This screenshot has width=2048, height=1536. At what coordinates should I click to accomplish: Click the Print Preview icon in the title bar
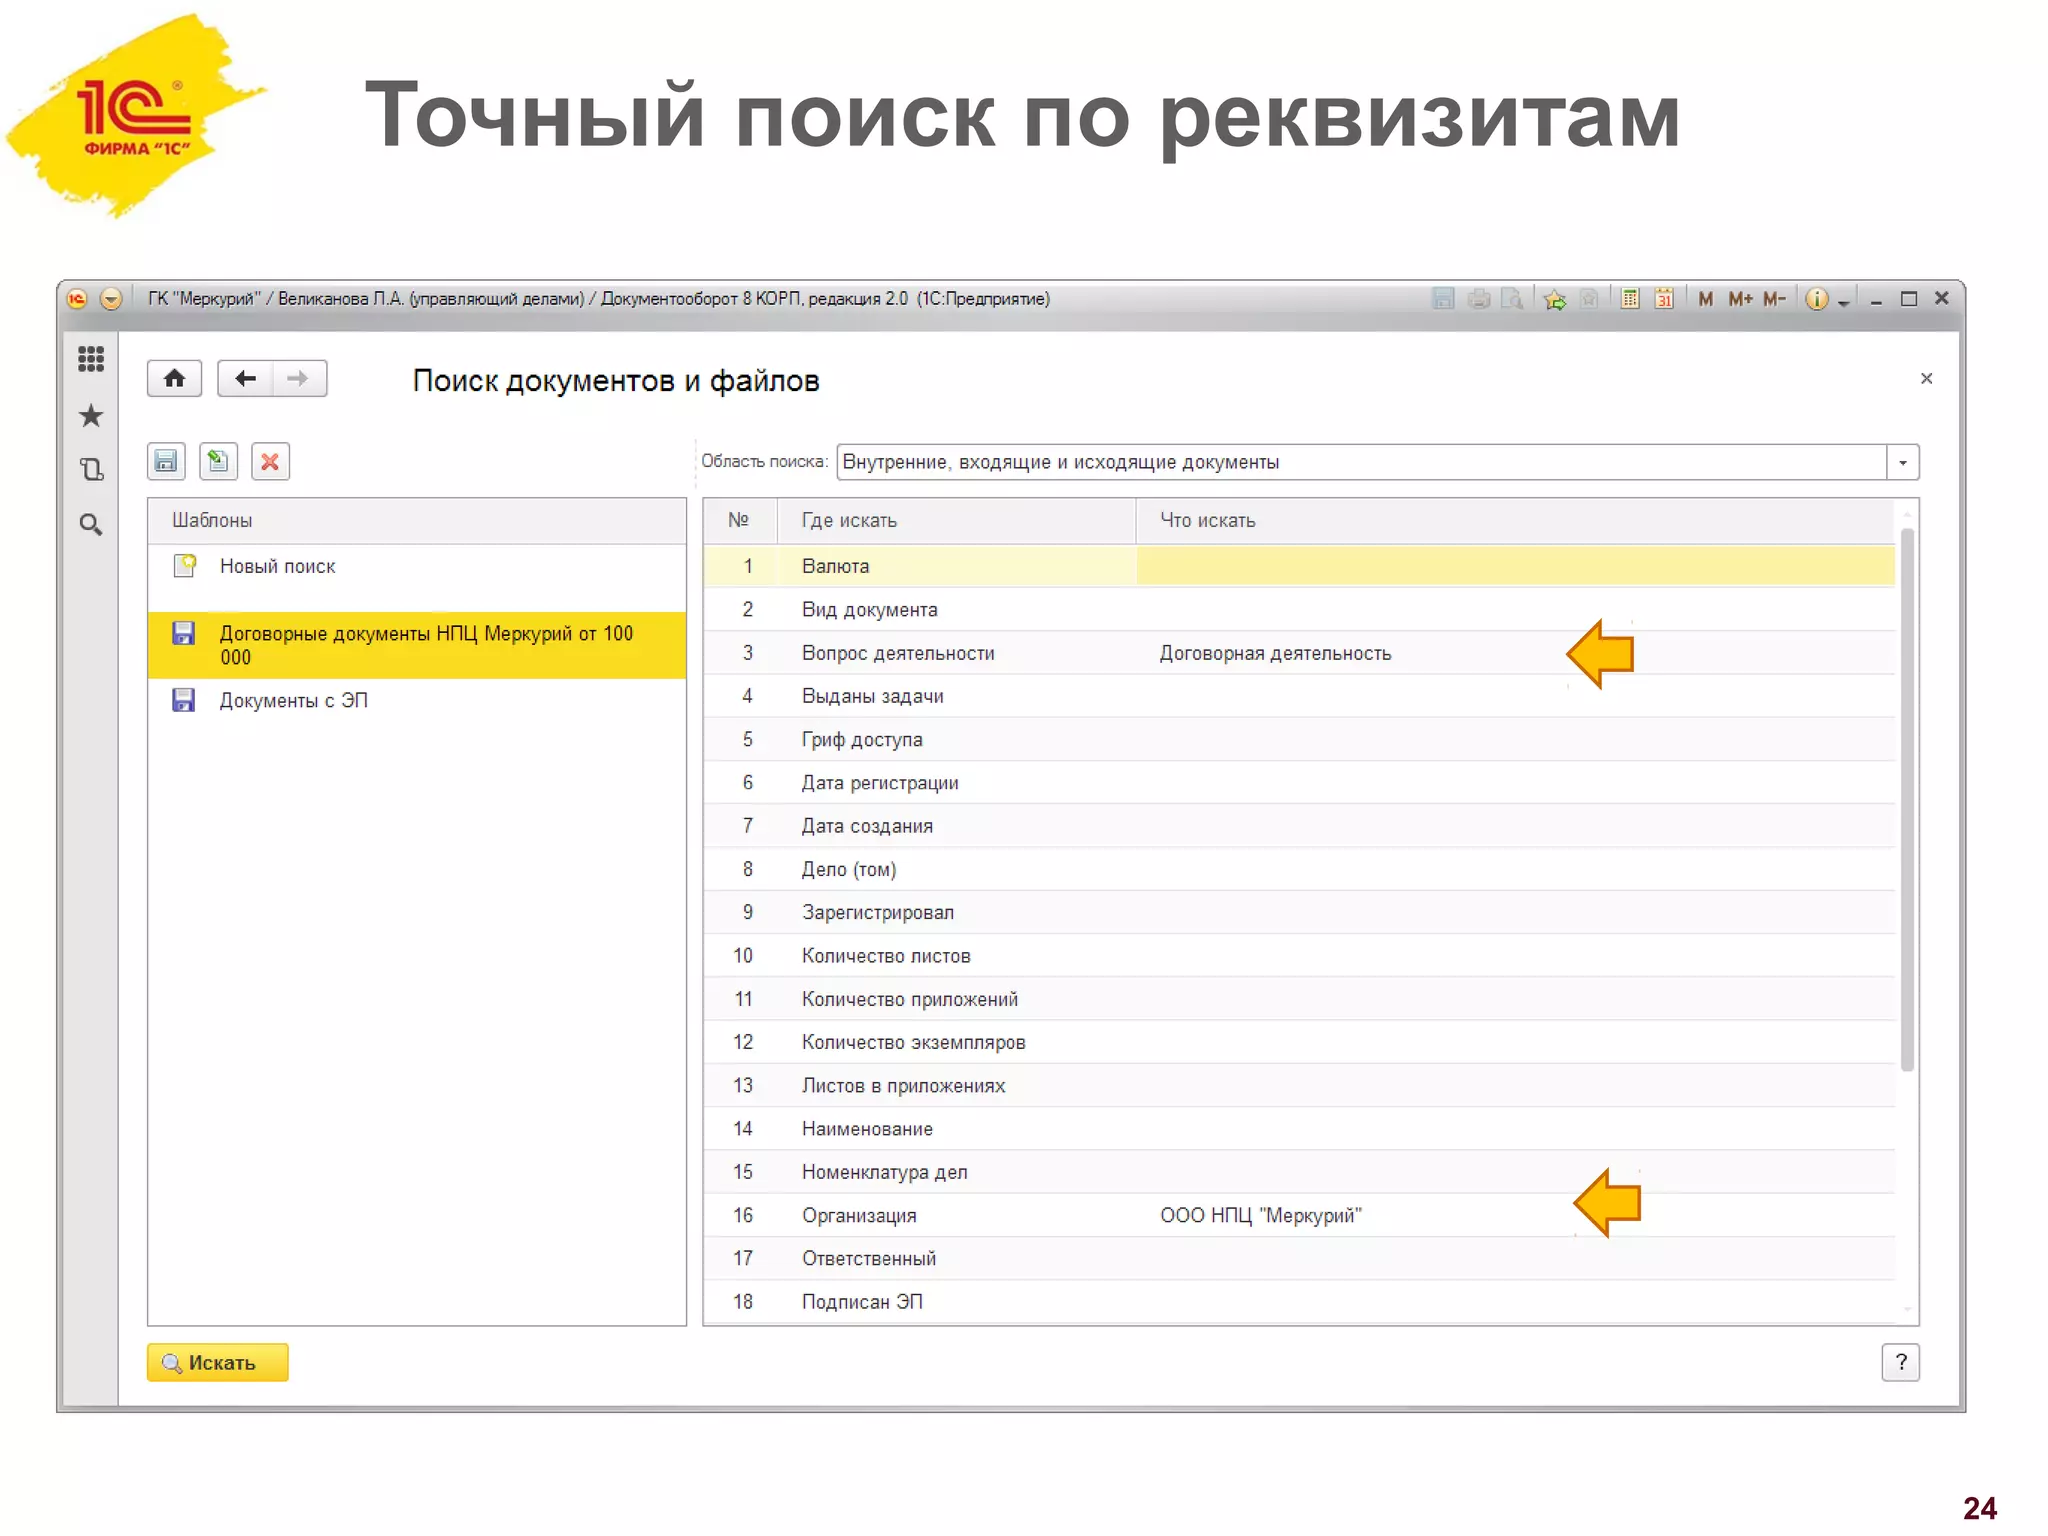(x=1513, y=299)
